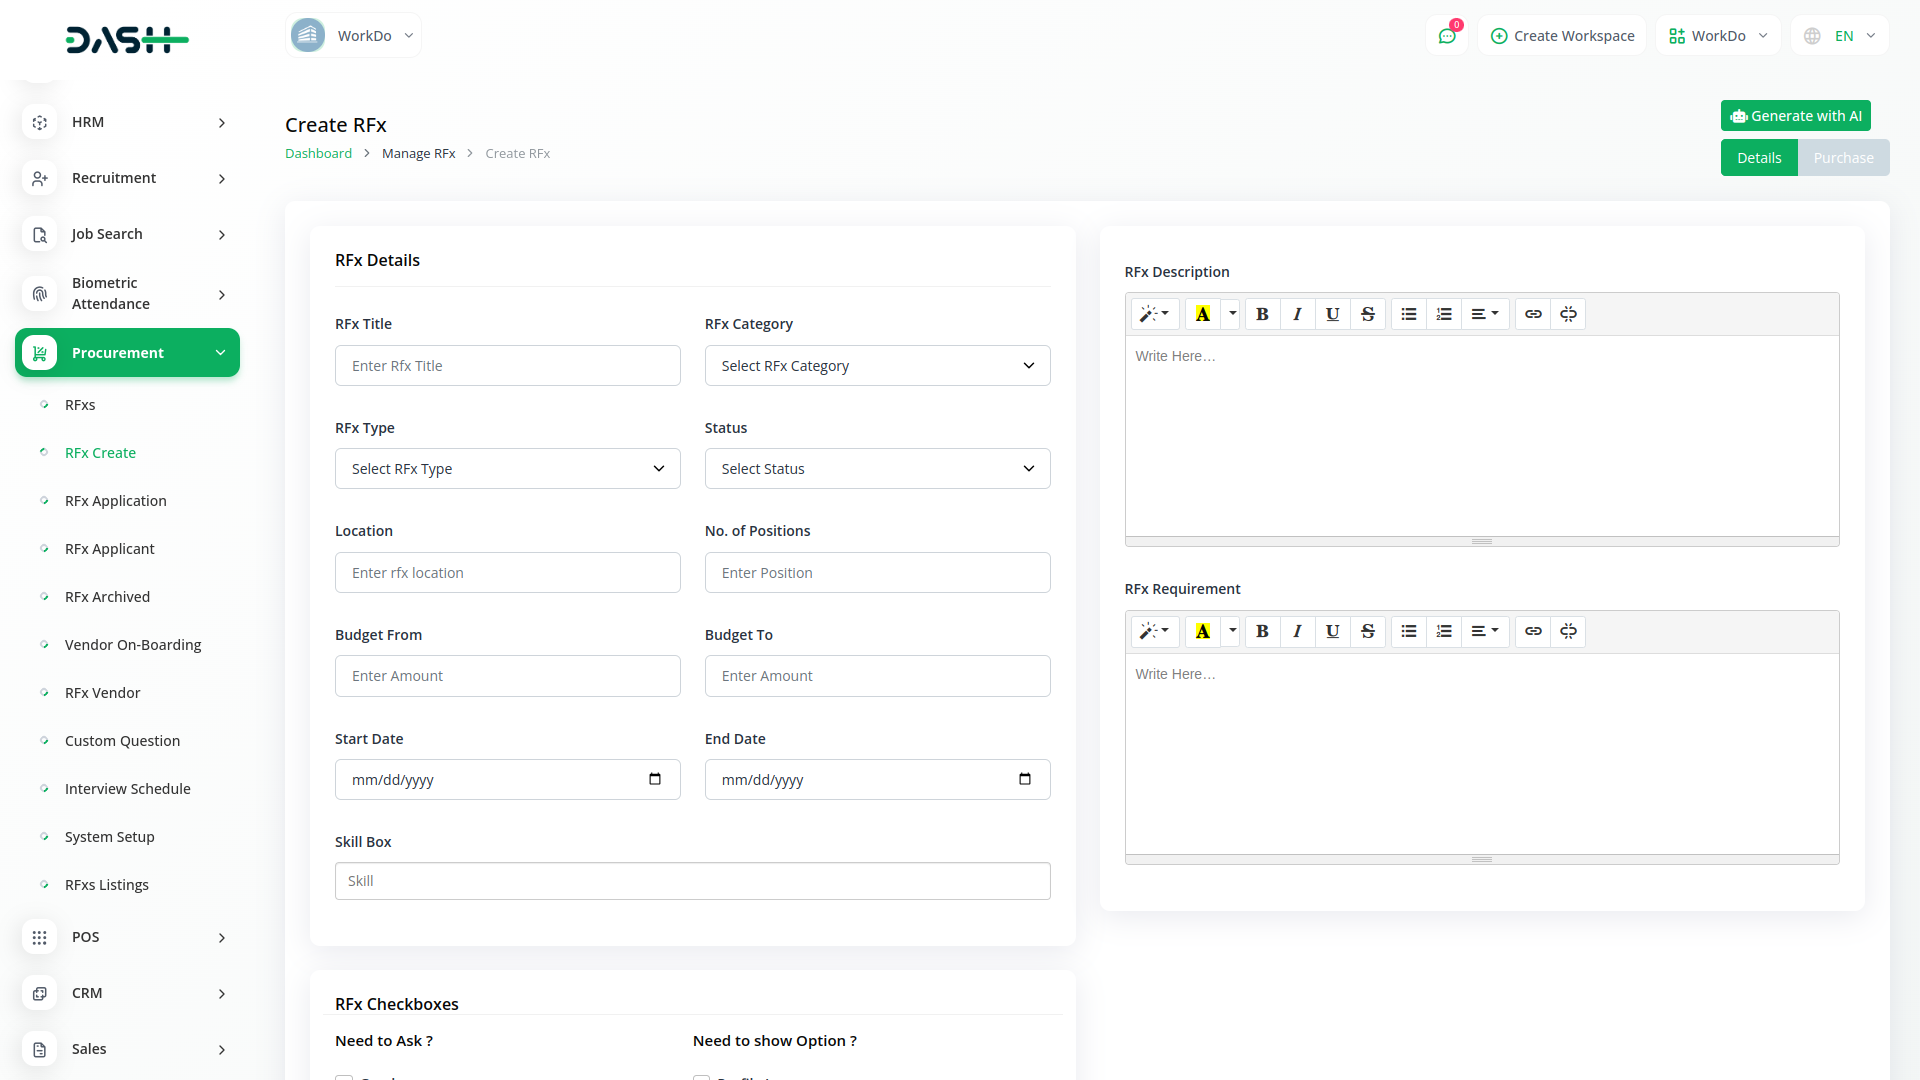Click highlight color button in RFx Description

[x=1202, y=314]
